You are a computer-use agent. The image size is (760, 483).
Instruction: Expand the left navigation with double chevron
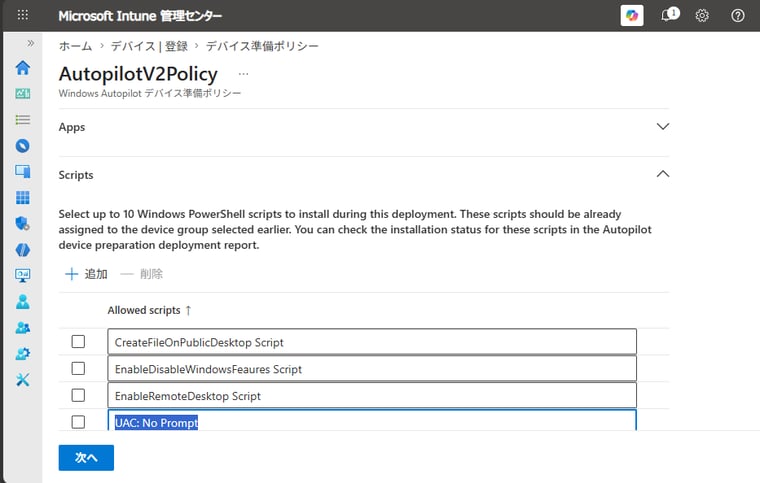pos(31,43)
